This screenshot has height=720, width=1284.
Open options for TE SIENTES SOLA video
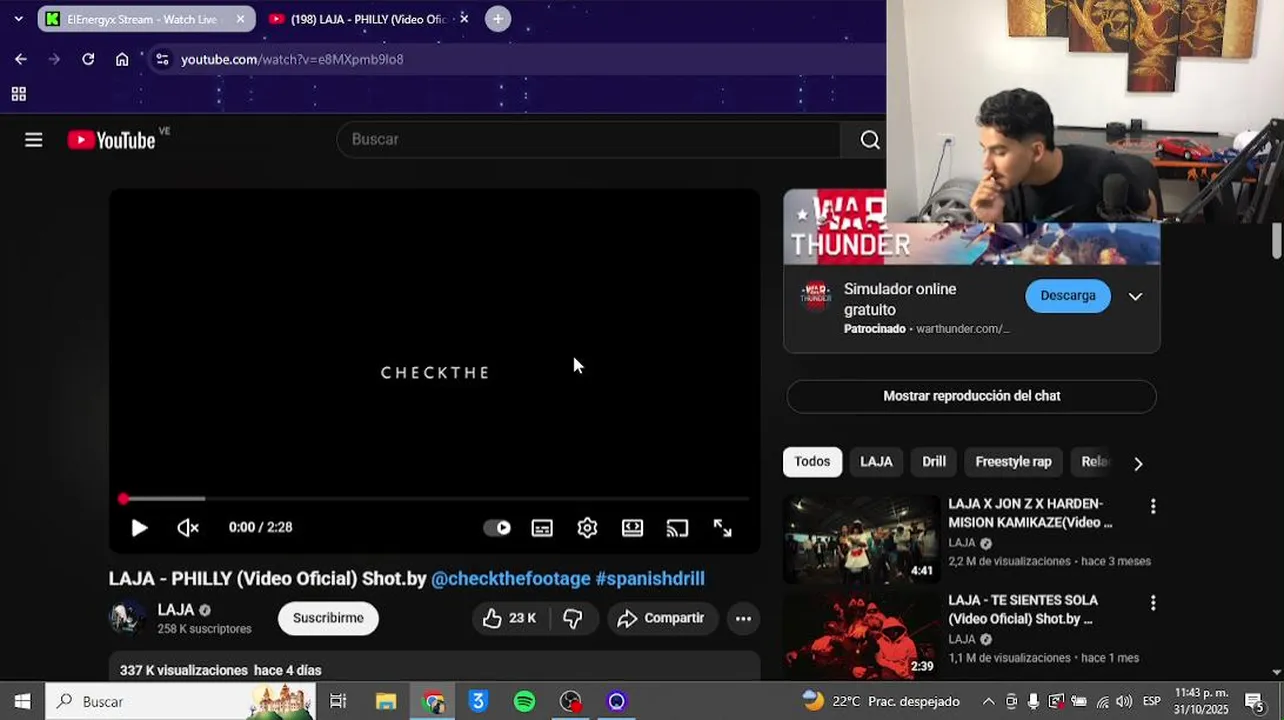point(1153,603)
